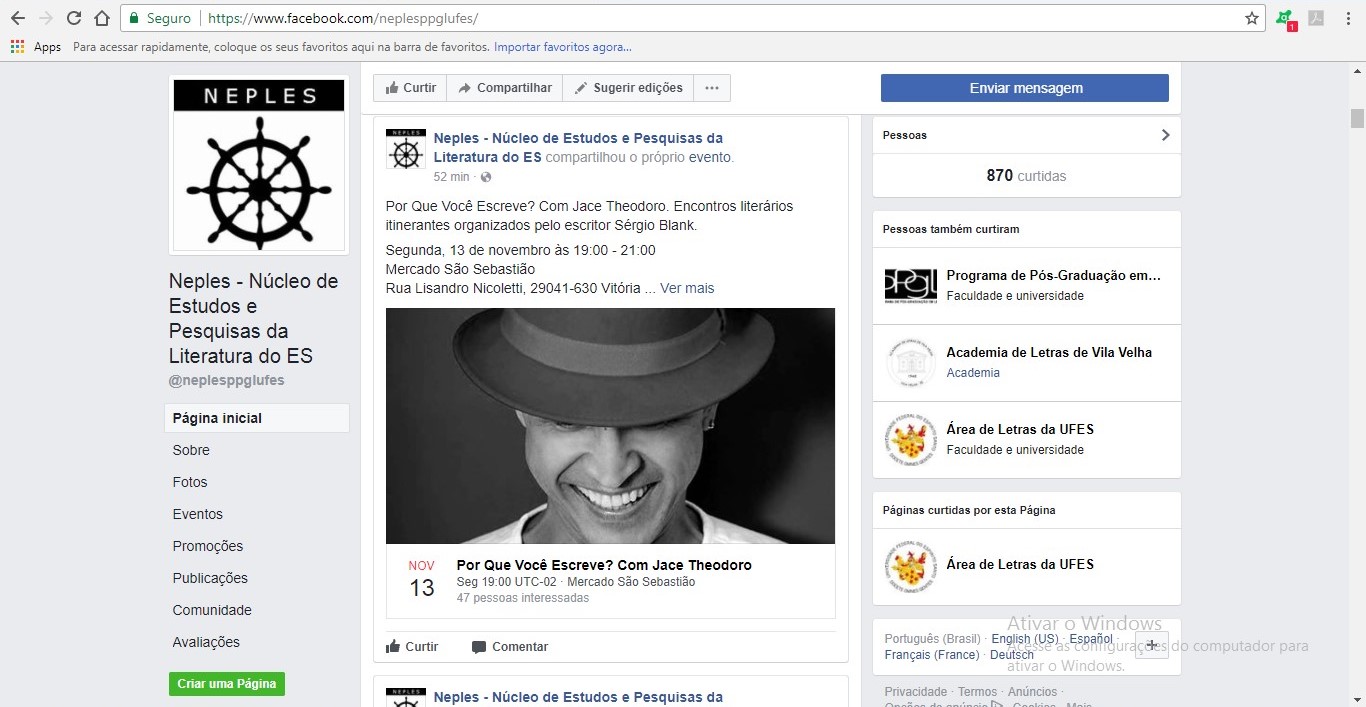Screen dimensions: 1366x707
Task: Reload the page with the refresh icon
Action: pos(73,18)
